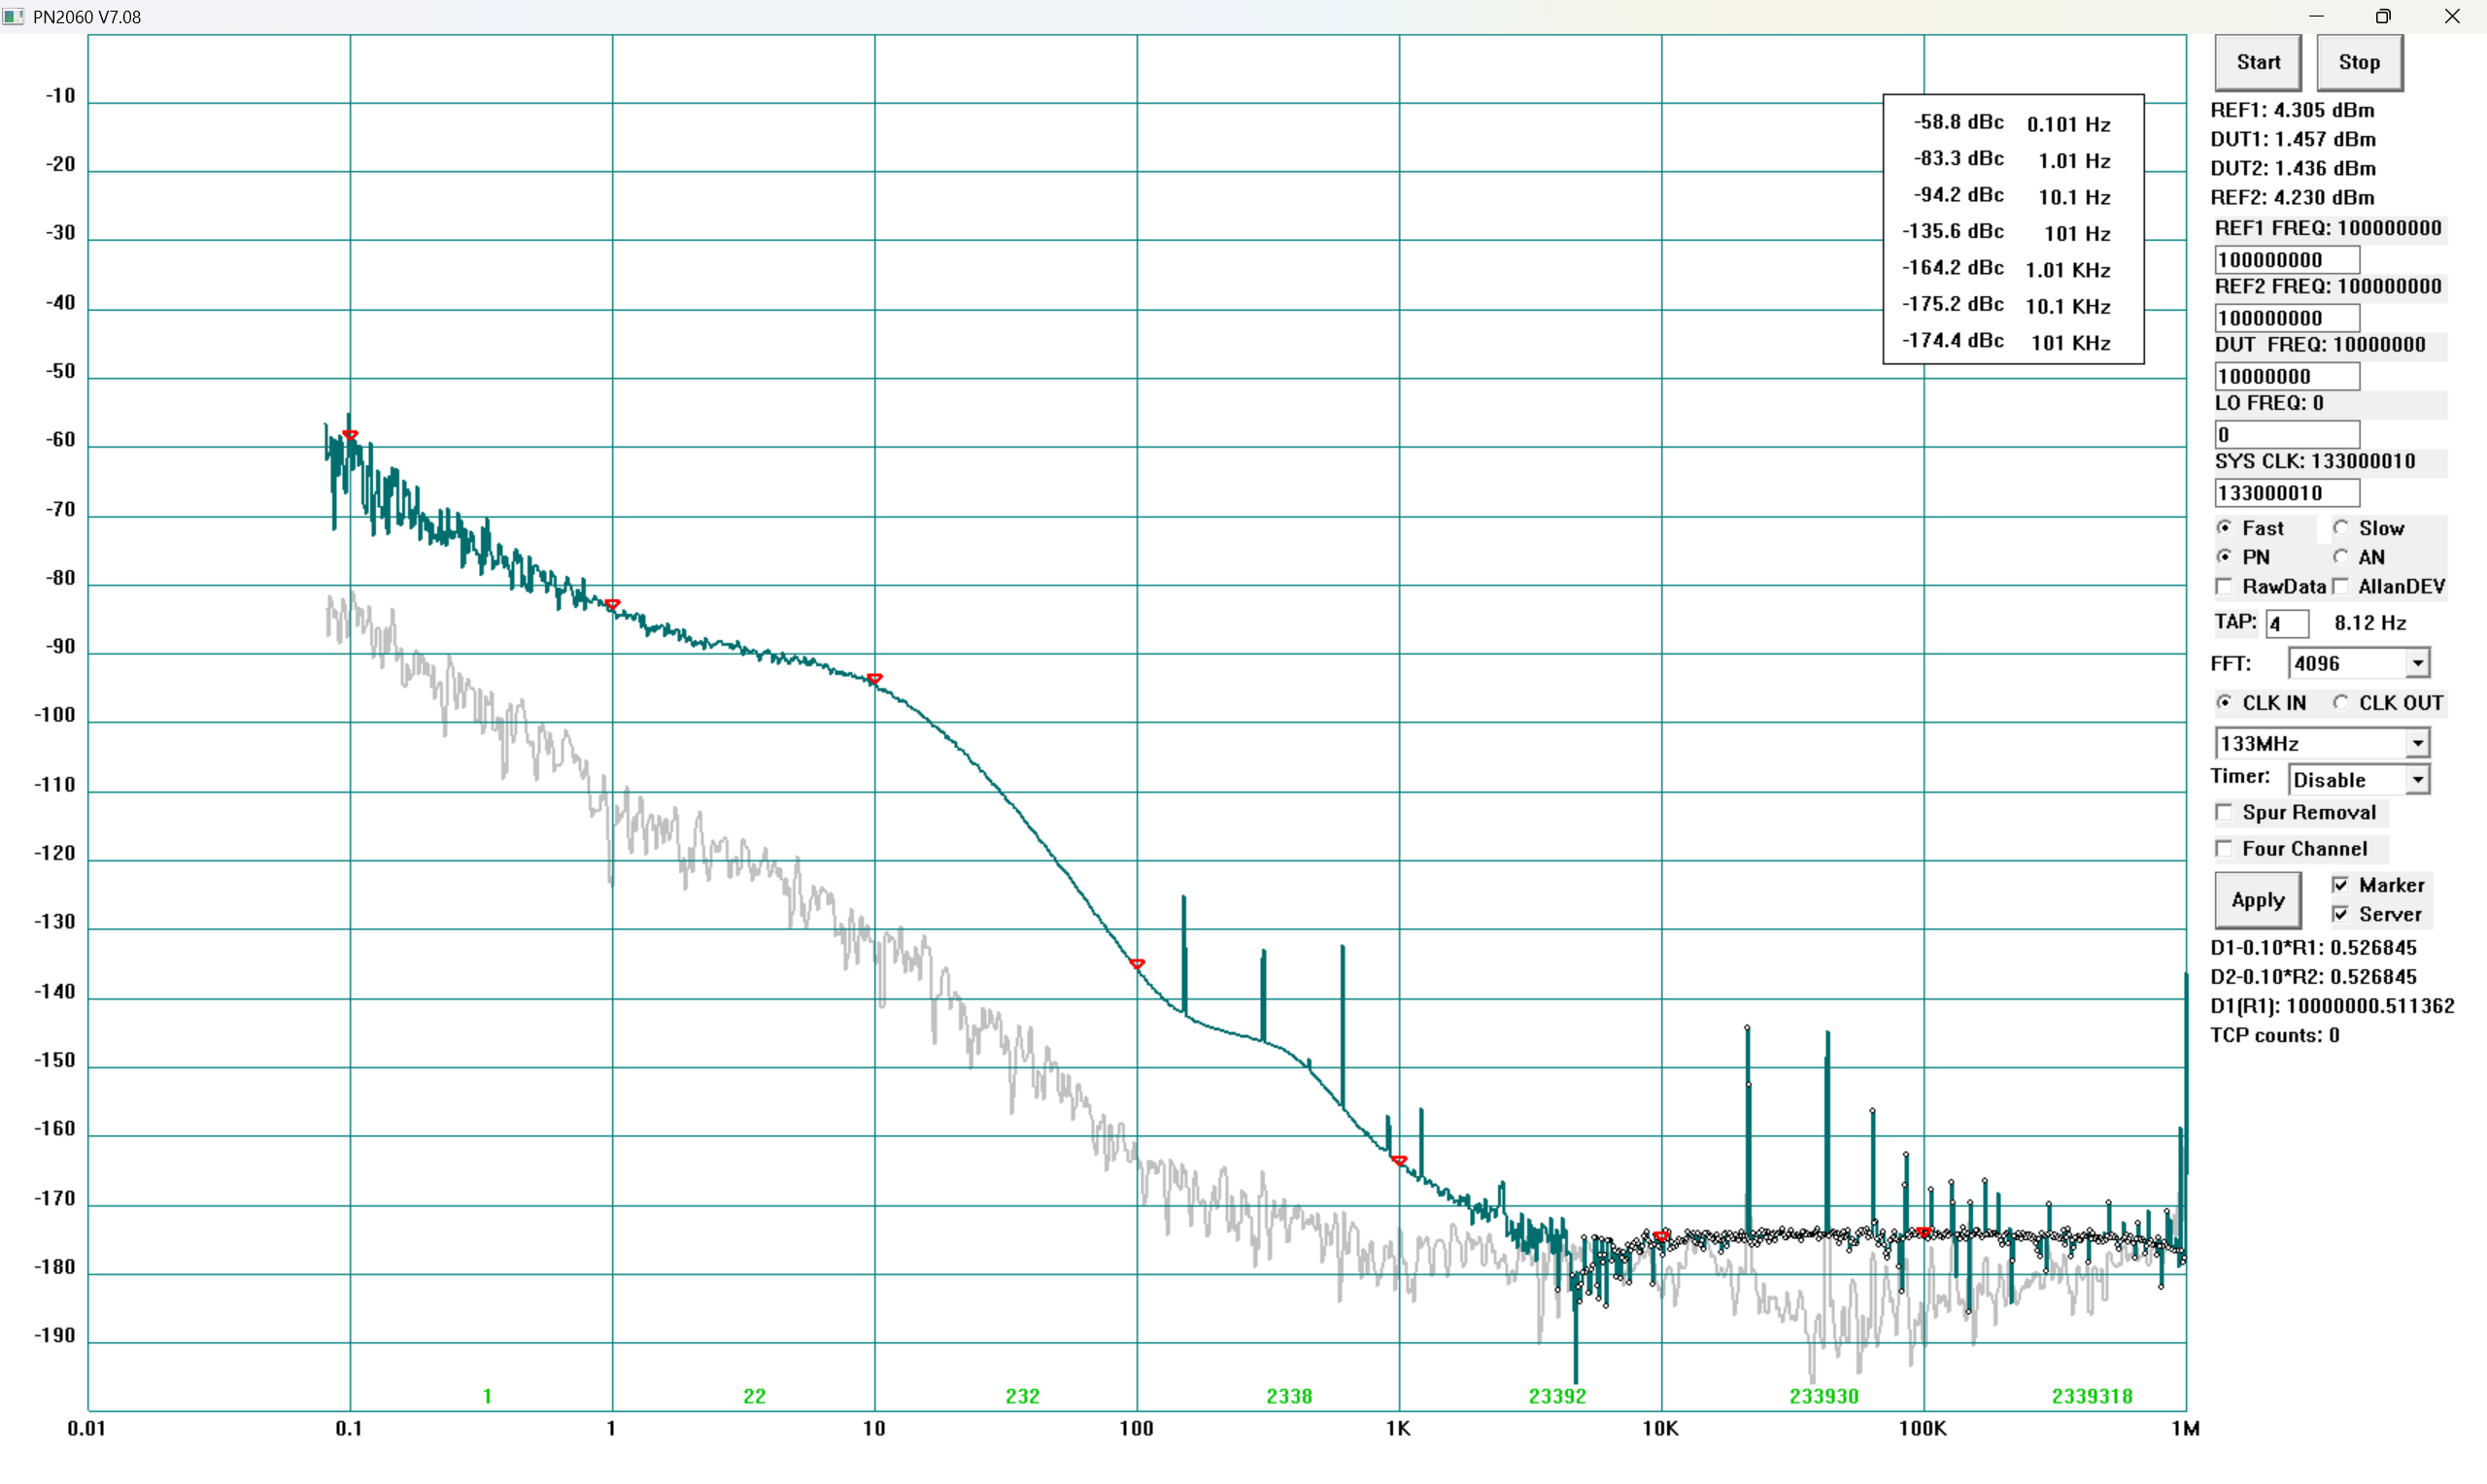Click the TAP value input field

(2286, 624)
